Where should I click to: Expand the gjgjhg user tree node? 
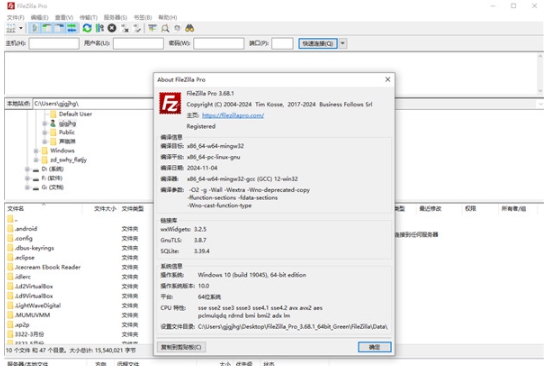pos(45,124)
